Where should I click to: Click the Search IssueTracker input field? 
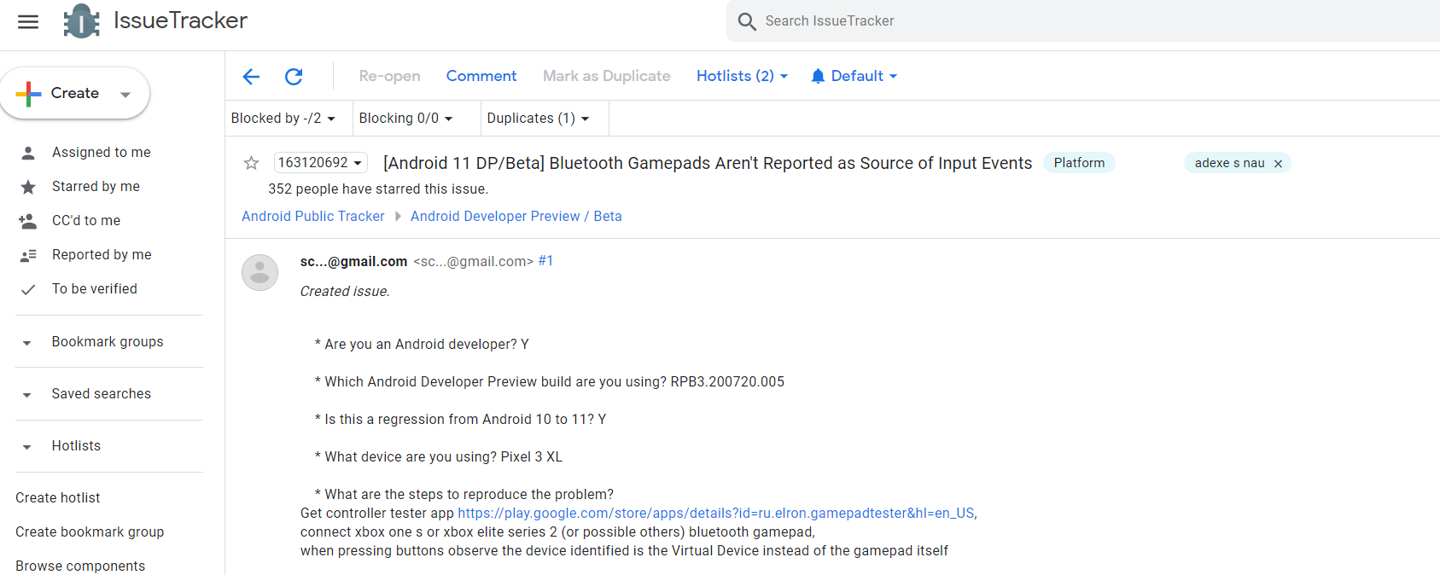[1000, 21]
